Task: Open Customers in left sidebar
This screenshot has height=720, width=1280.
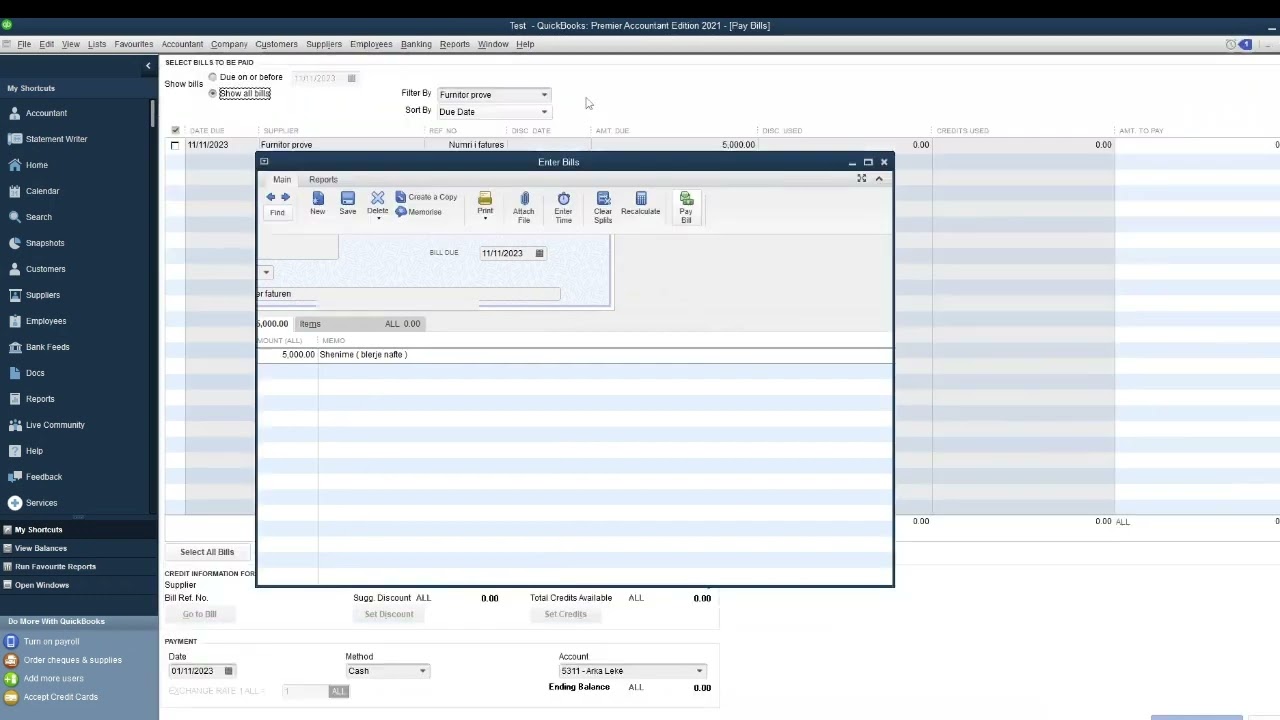Action: [x=45, y=269]
